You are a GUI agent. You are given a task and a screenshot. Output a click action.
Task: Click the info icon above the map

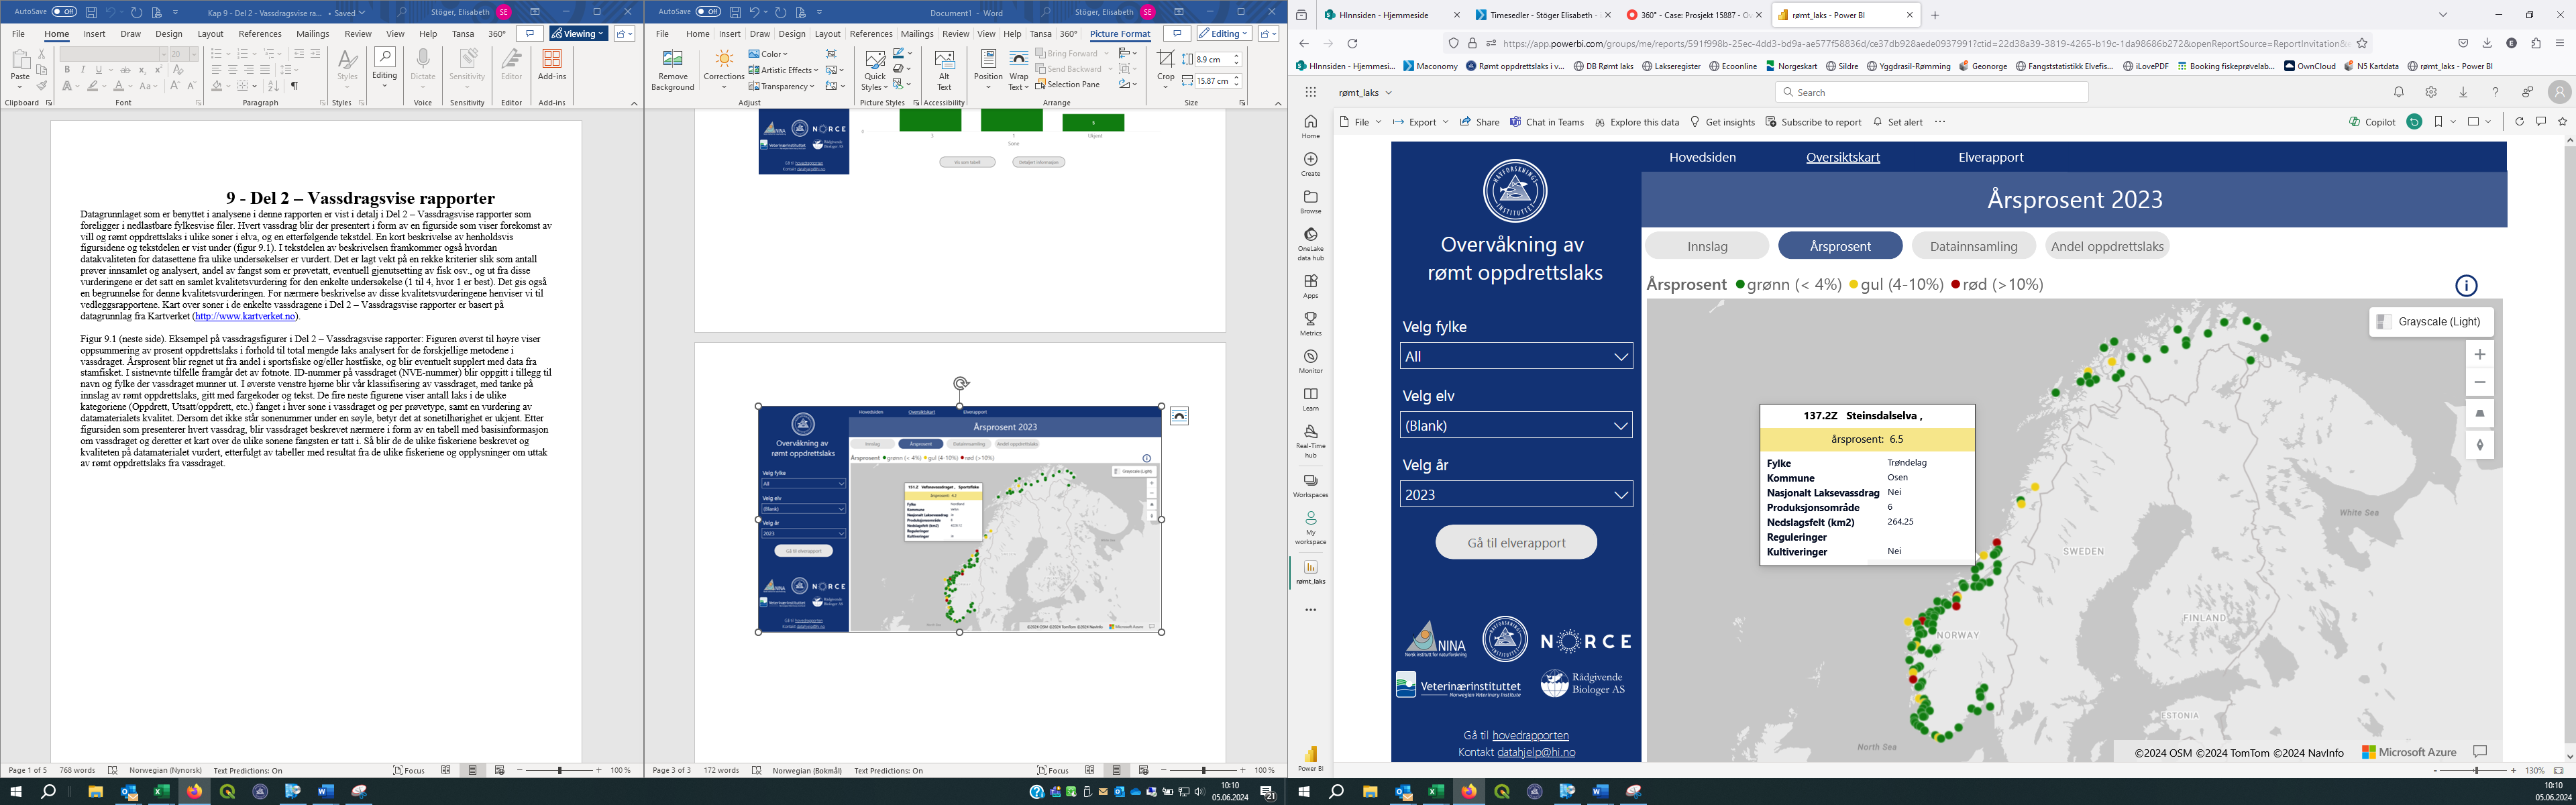pos(2466,286)
